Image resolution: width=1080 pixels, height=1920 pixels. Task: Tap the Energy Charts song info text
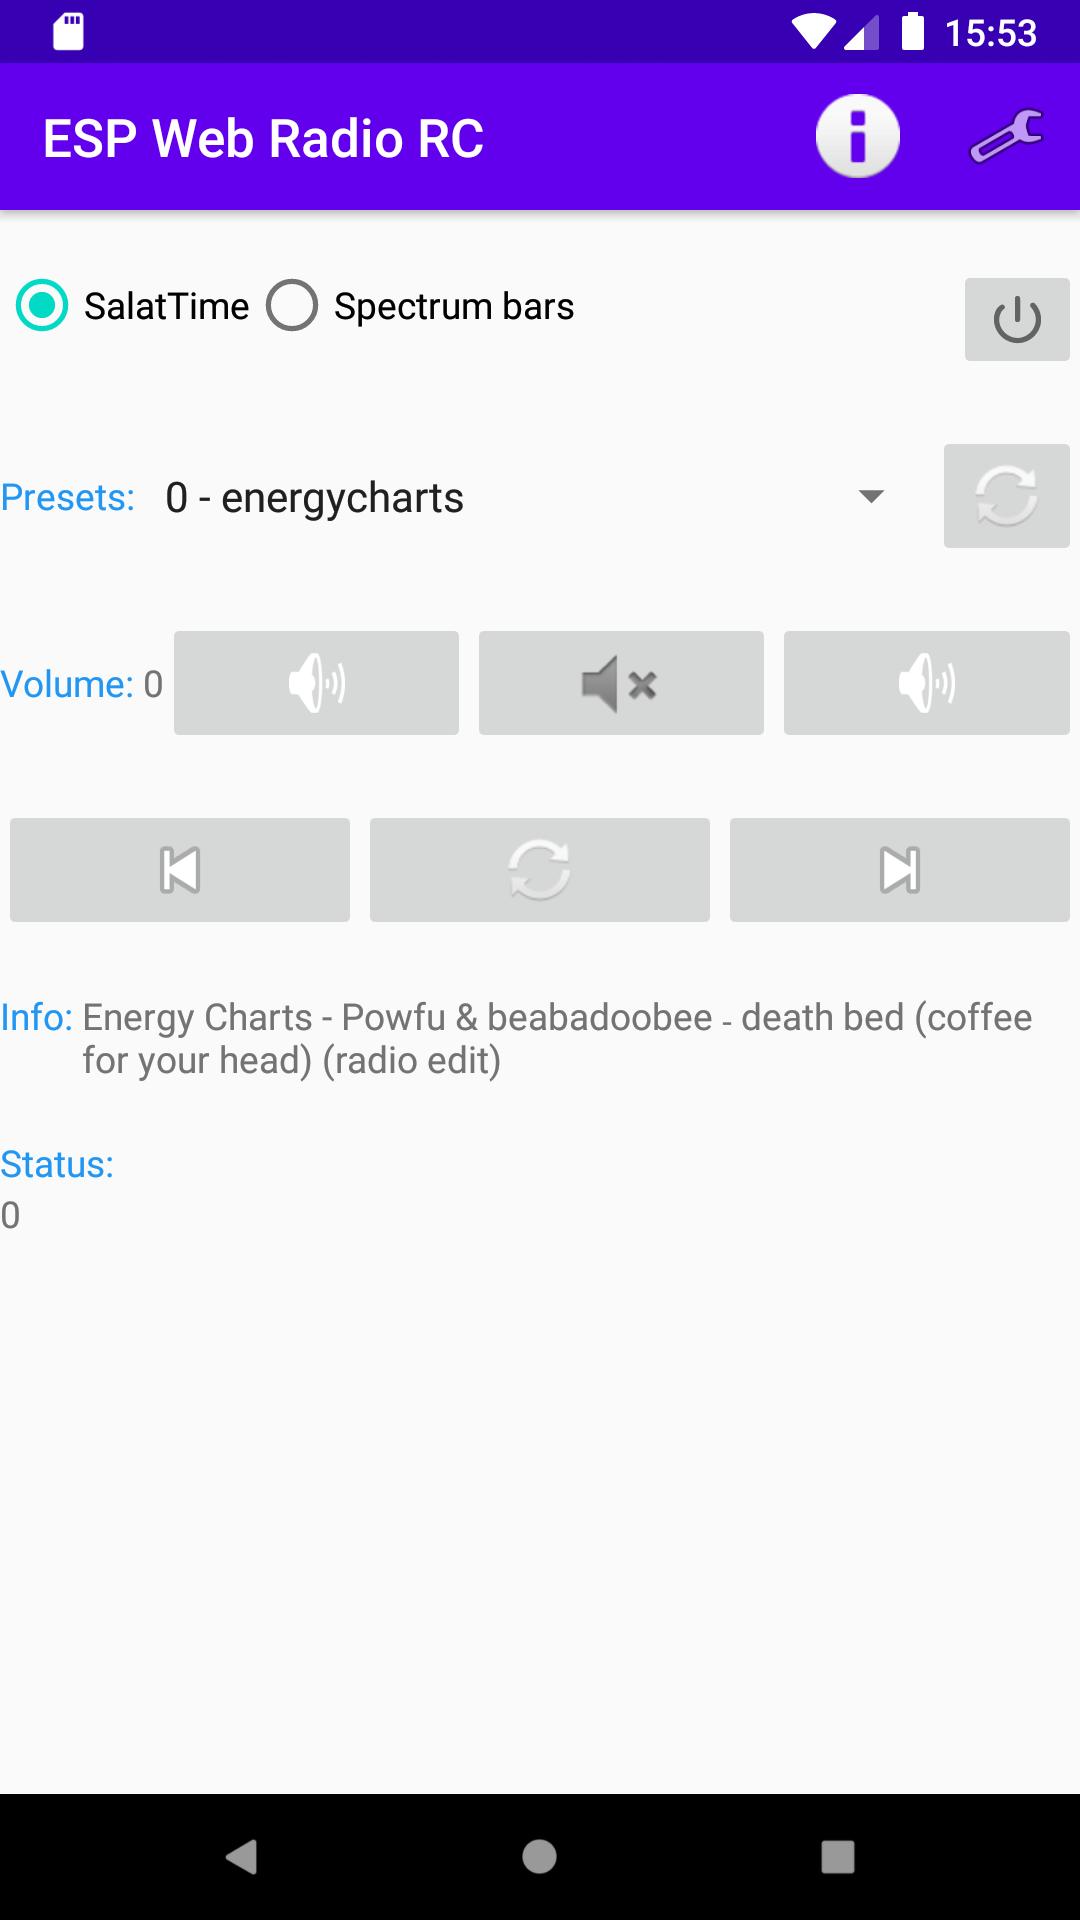click(x=556, y=1039)
